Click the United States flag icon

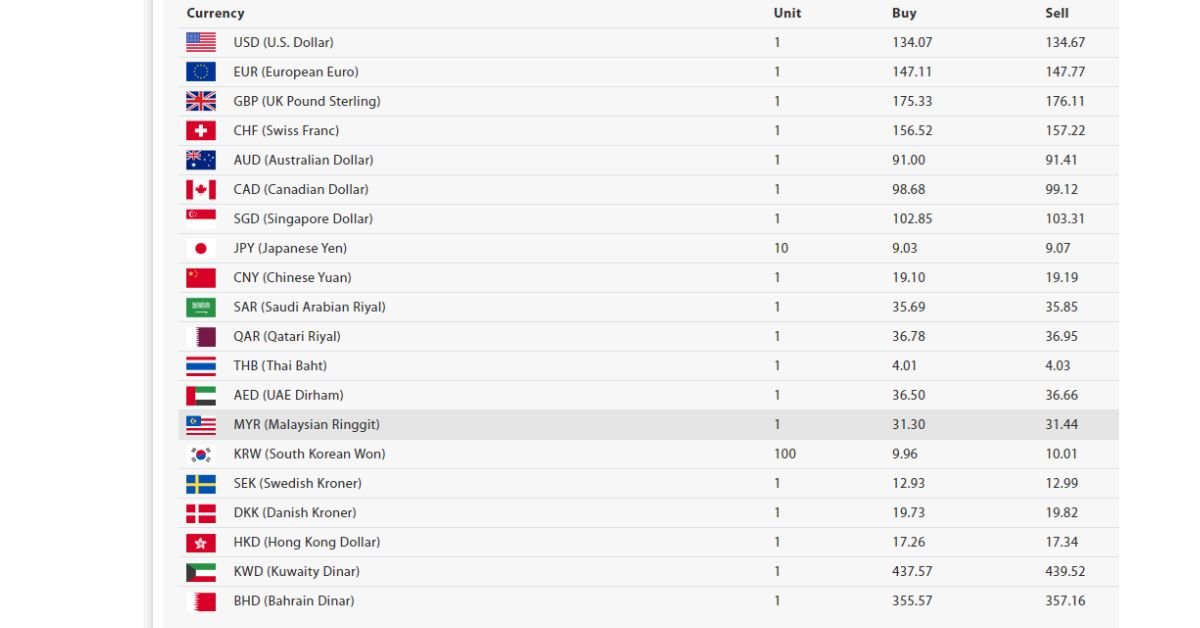click(200, 42)
